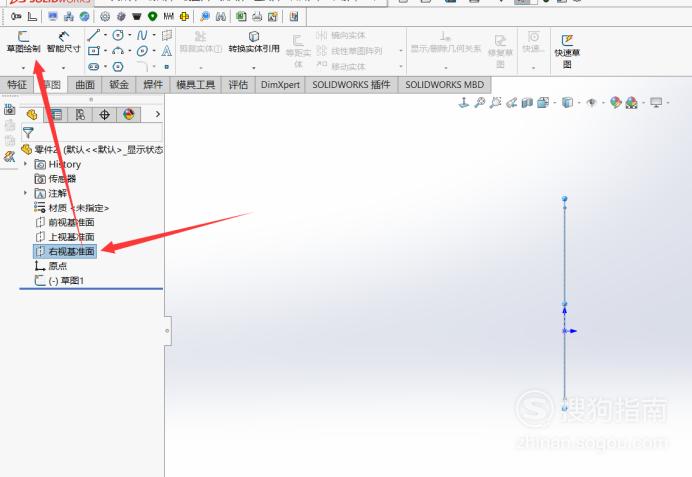The image size is (692, 477).
Task: Select the Spline sketch tool
Action: point(142,35)
